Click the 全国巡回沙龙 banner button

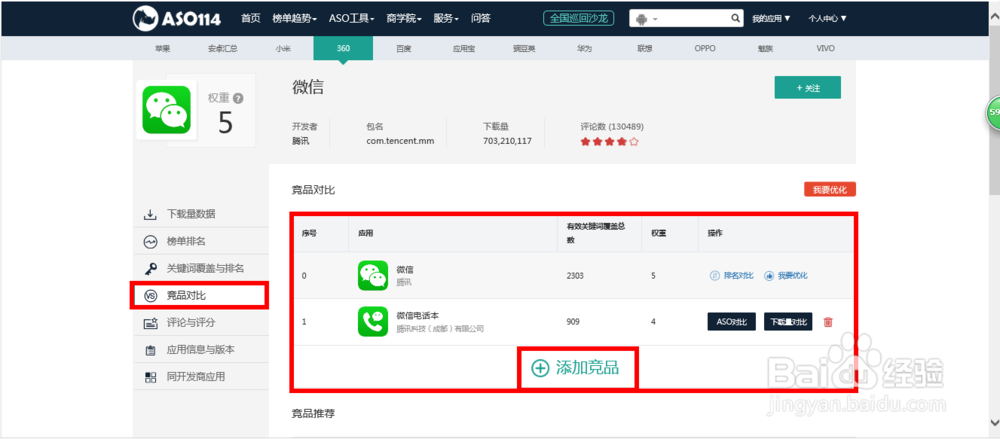579,19
